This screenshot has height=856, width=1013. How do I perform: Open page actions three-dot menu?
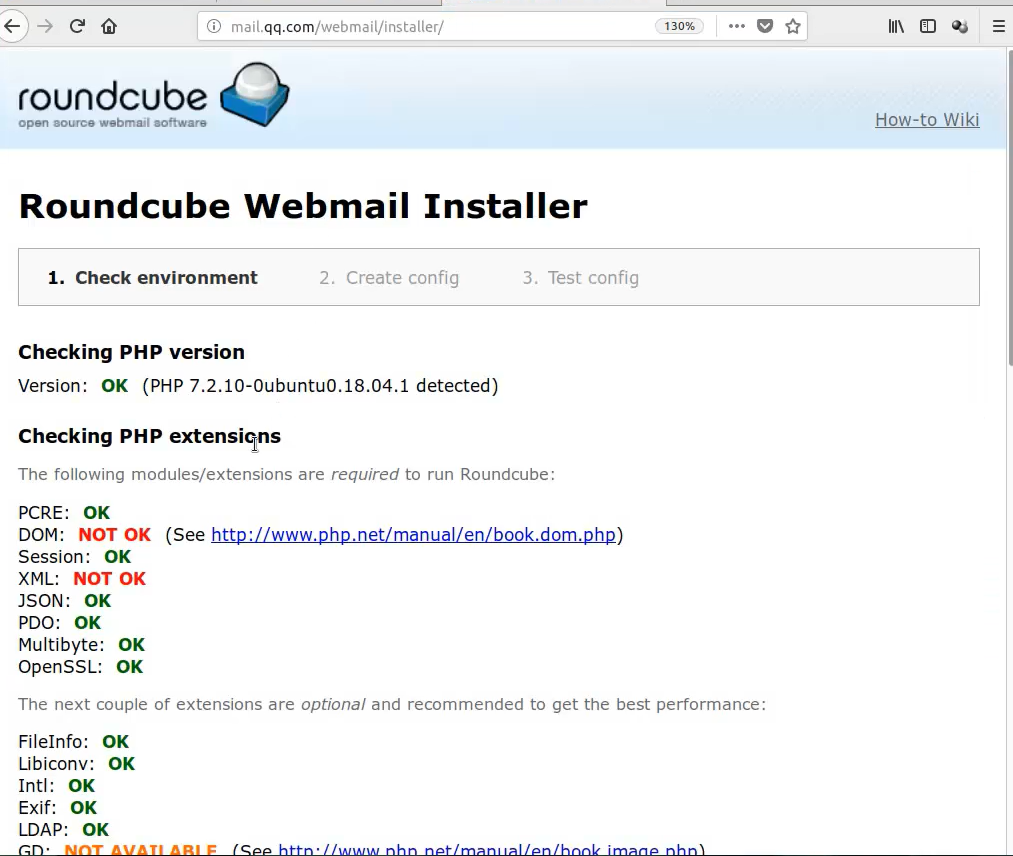click(736, 26)
